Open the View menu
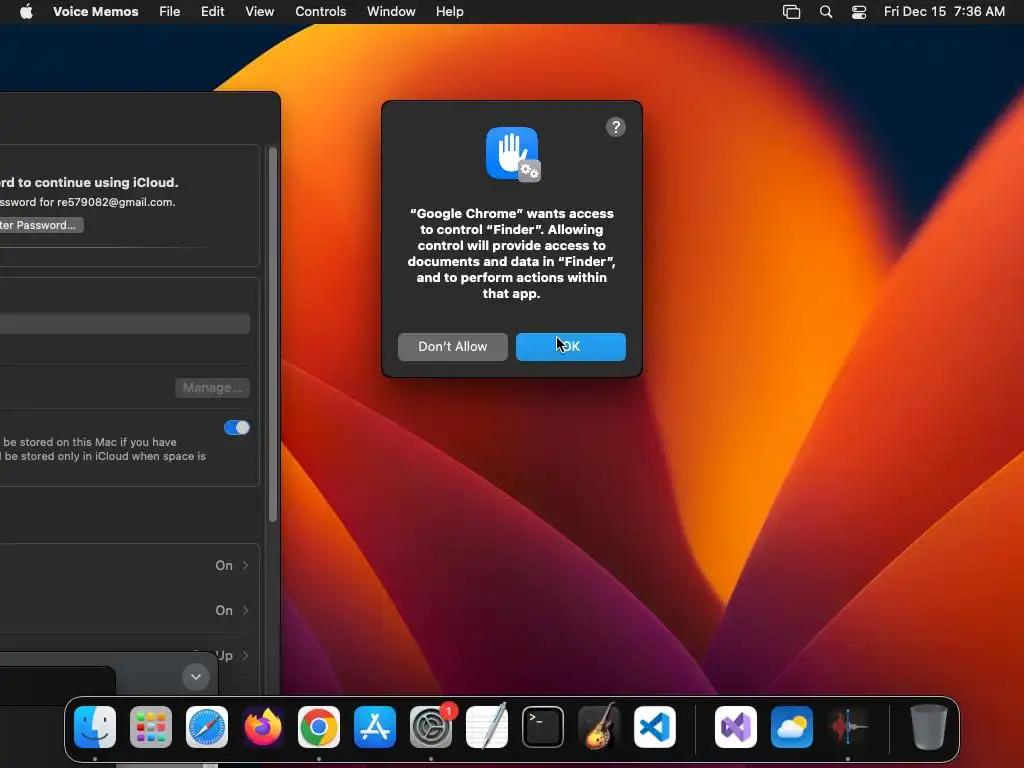The width and height of the screenshot is (1024, 768). (259, 12)
